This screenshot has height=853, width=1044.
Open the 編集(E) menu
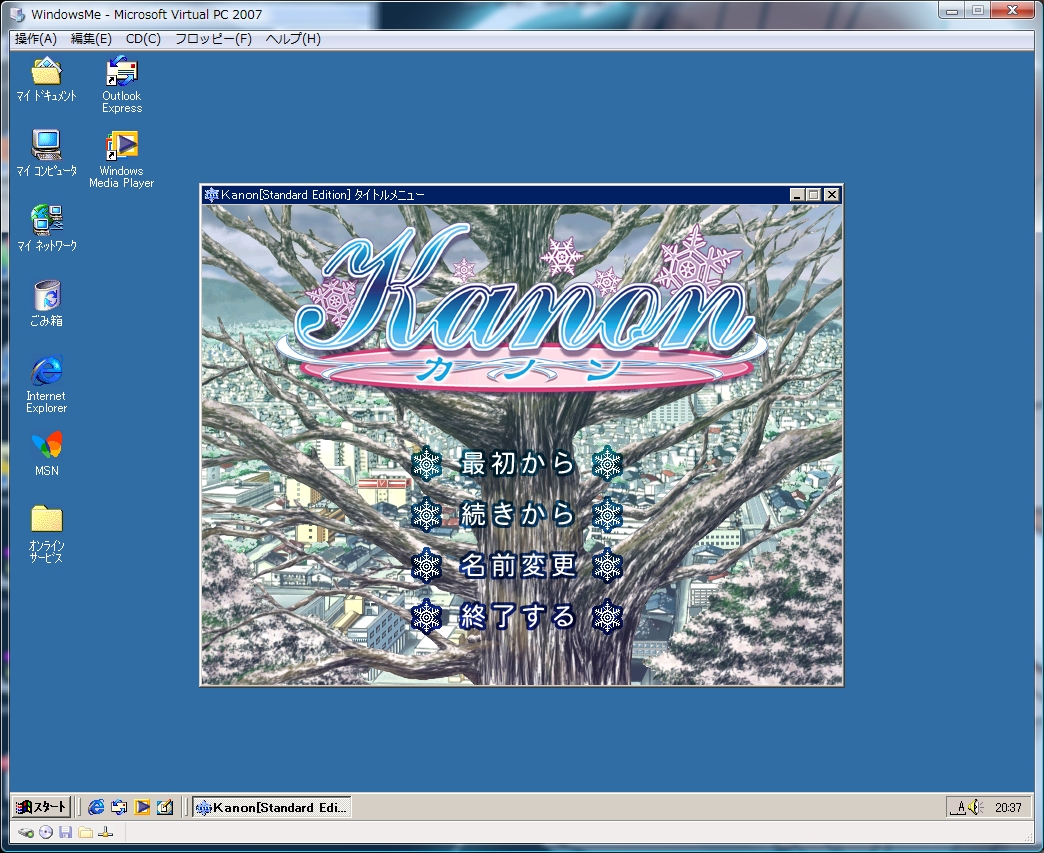[91, 39]
